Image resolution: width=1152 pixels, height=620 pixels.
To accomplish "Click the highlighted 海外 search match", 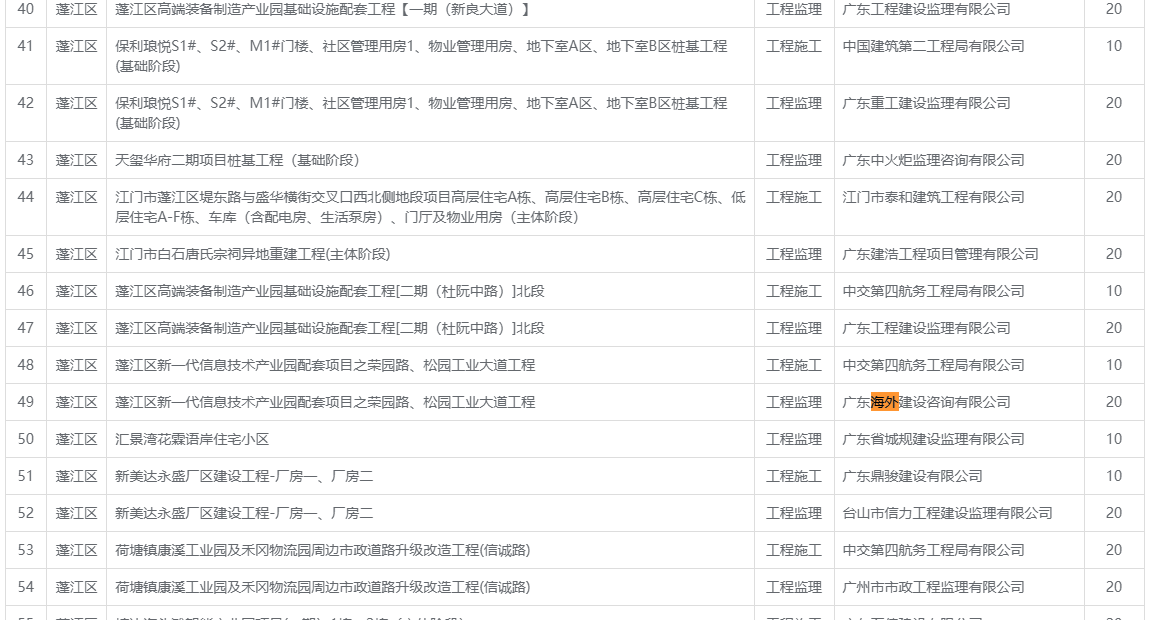I will point(885,402).
